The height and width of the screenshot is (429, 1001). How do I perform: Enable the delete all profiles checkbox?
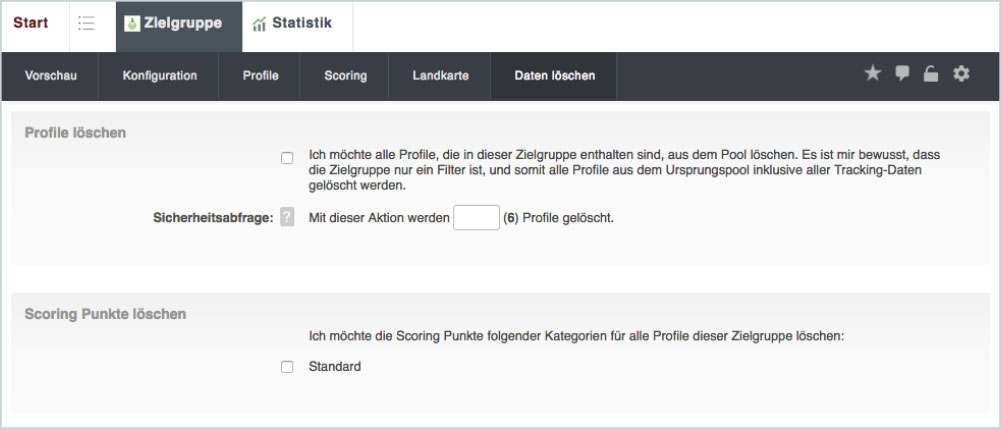click(287, 158)
